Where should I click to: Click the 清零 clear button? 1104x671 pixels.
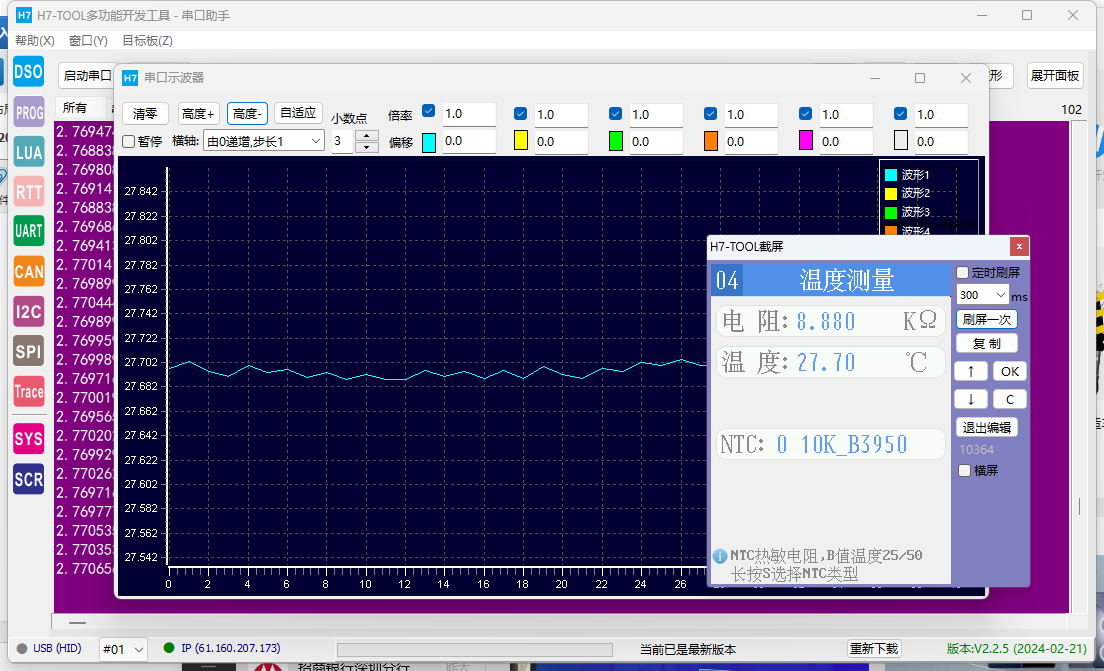145,113
